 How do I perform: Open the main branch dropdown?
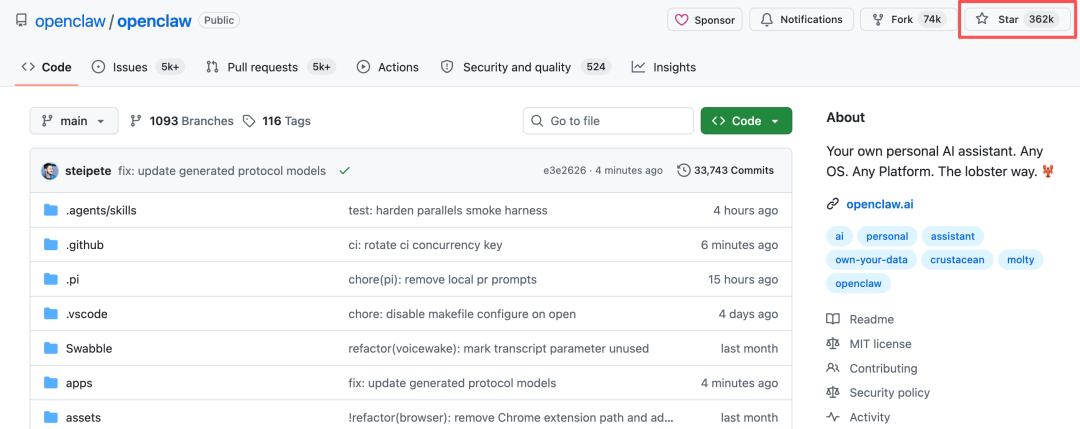click(x=74, y=121)
